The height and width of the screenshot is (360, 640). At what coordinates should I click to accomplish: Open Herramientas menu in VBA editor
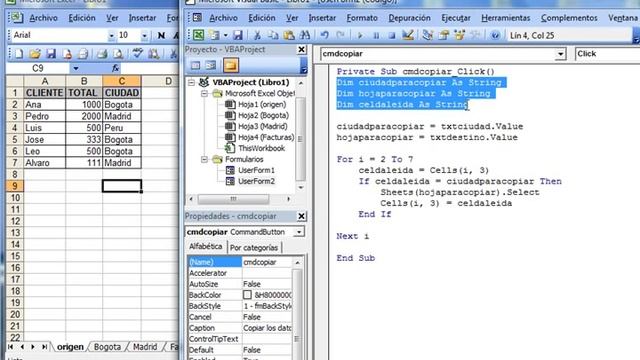pyautogui.click(x=506, y=18)
